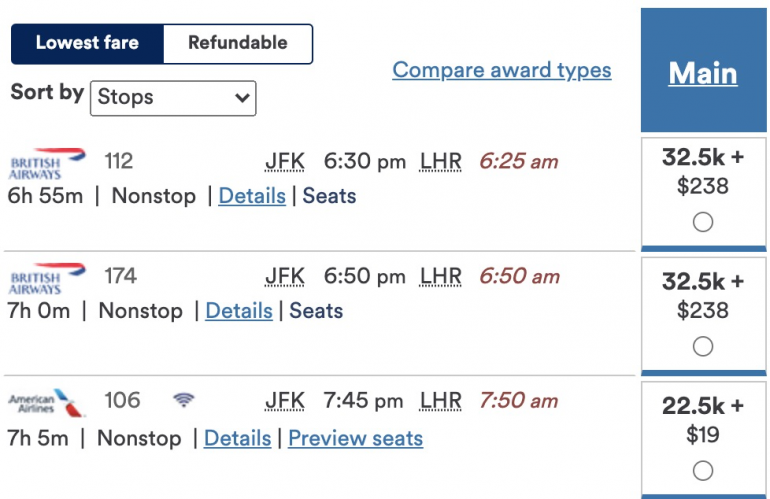Open Details for flight 174

click(x=239, y=311)
